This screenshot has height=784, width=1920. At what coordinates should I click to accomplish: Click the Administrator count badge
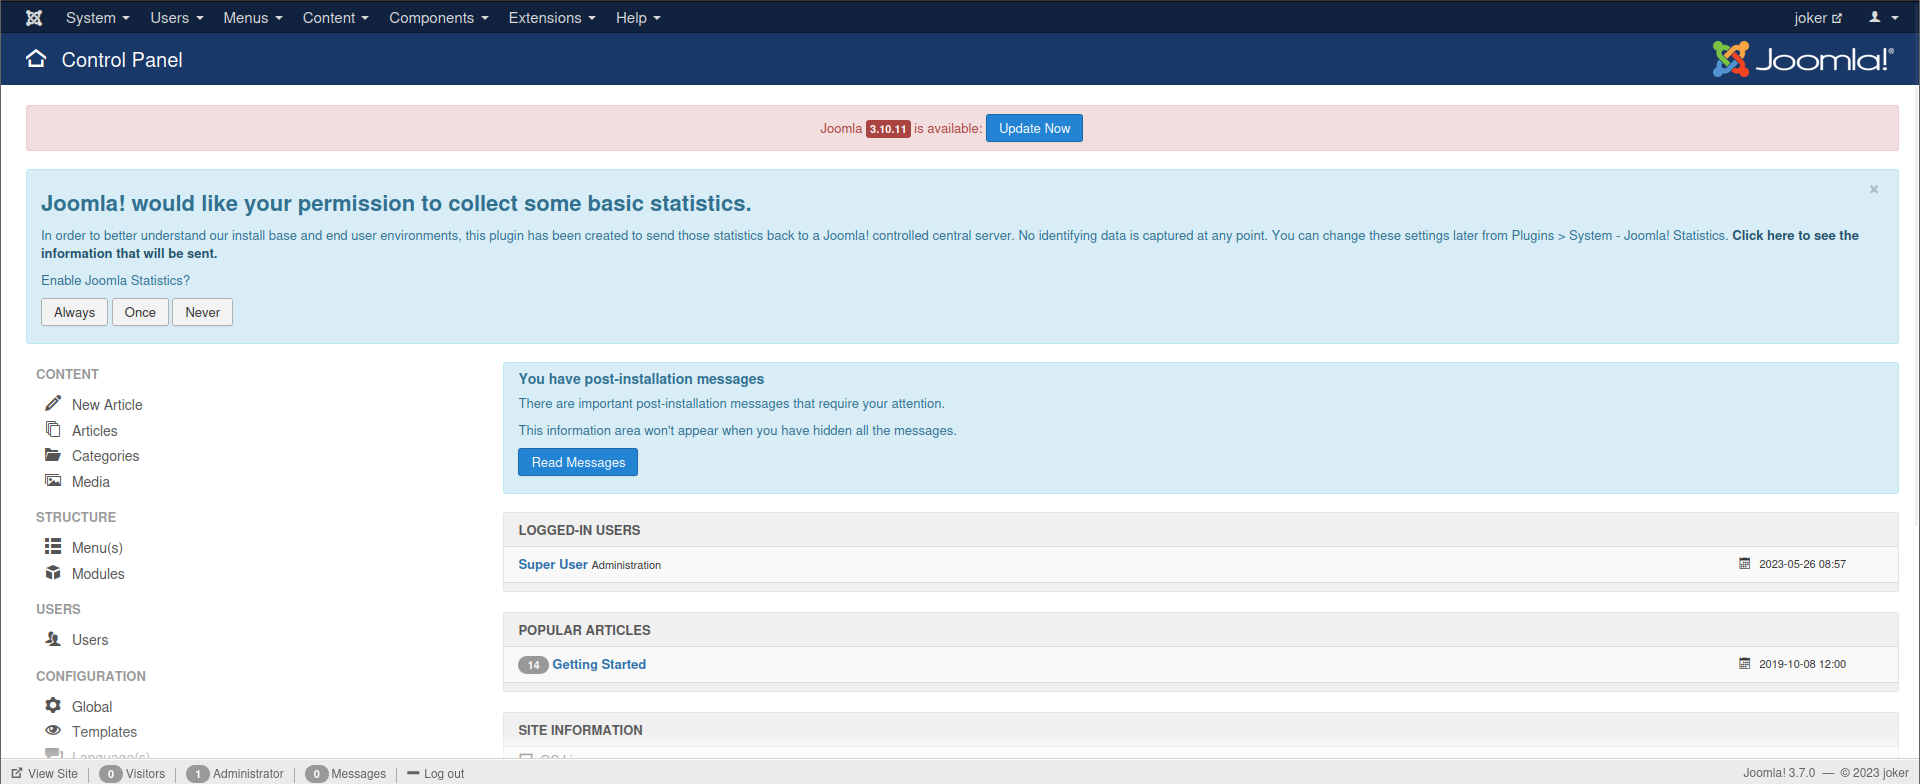tap(198, 774)
